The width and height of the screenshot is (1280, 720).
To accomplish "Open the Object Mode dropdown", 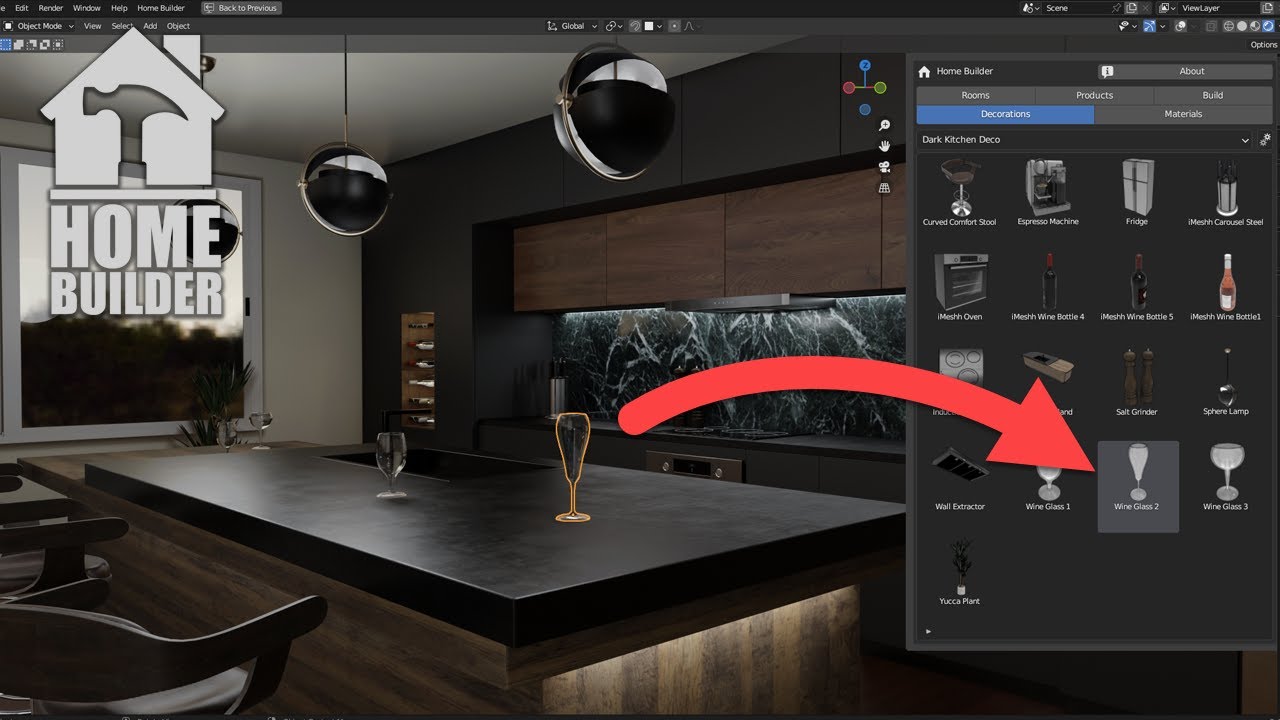I will coord(39,26).
